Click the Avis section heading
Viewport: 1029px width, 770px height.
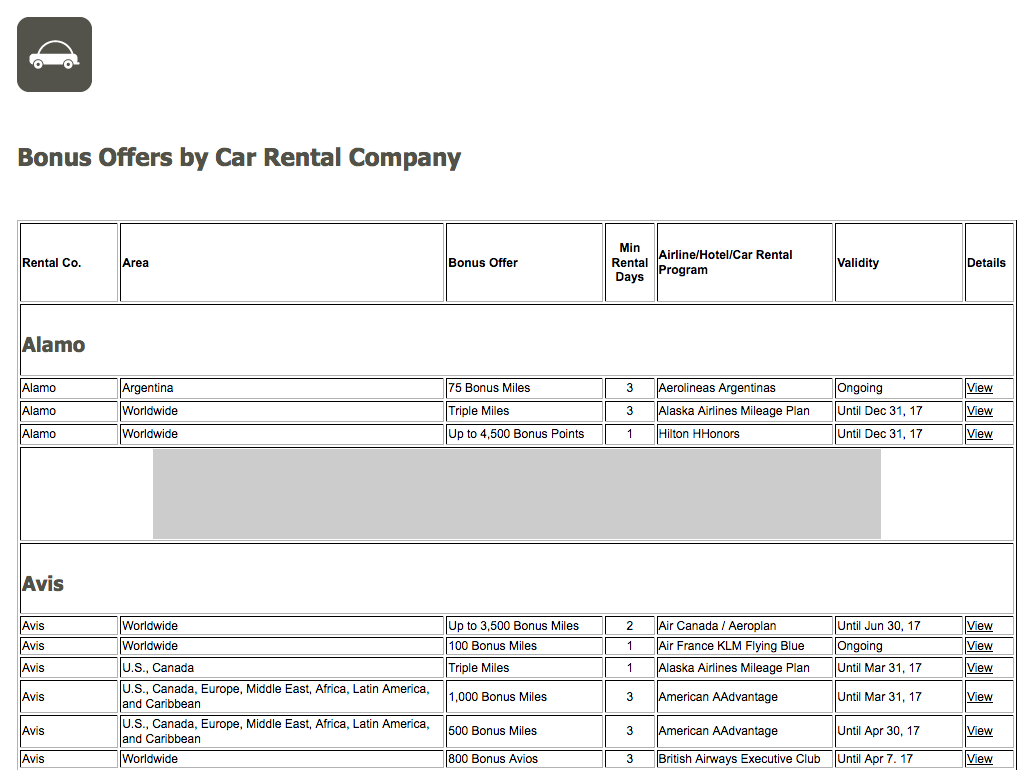click(x=43, y=584)
